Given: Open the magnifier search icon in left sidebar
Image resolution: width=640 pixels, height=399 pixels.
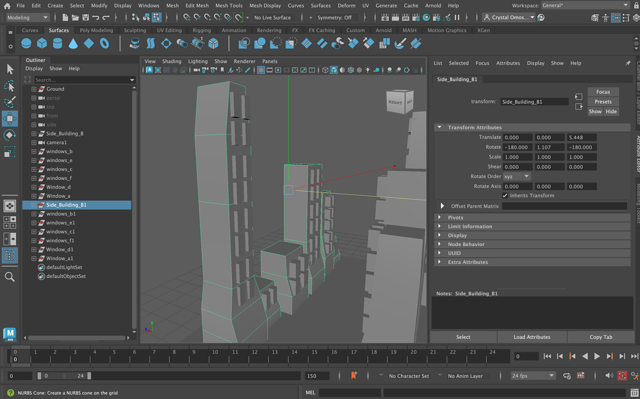Looking at the screenshot, I should pos(9,277).
